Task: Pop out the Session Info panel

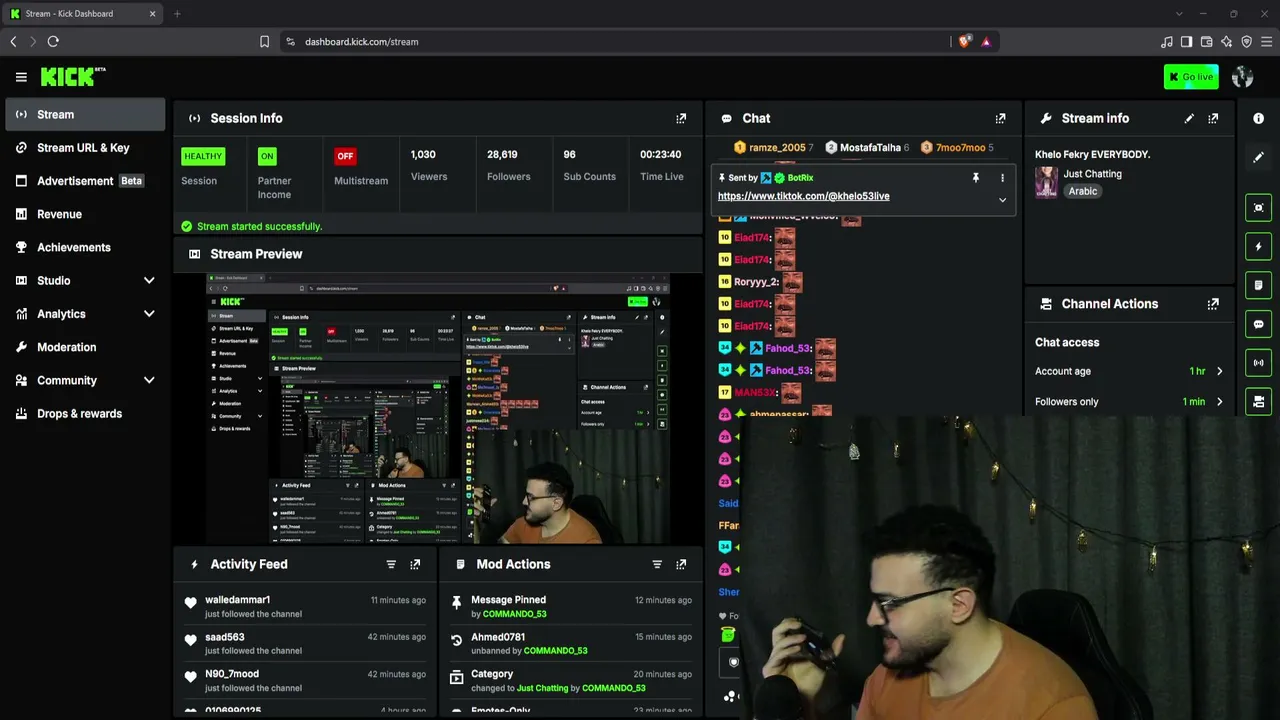Action: [x=681, y=118]
